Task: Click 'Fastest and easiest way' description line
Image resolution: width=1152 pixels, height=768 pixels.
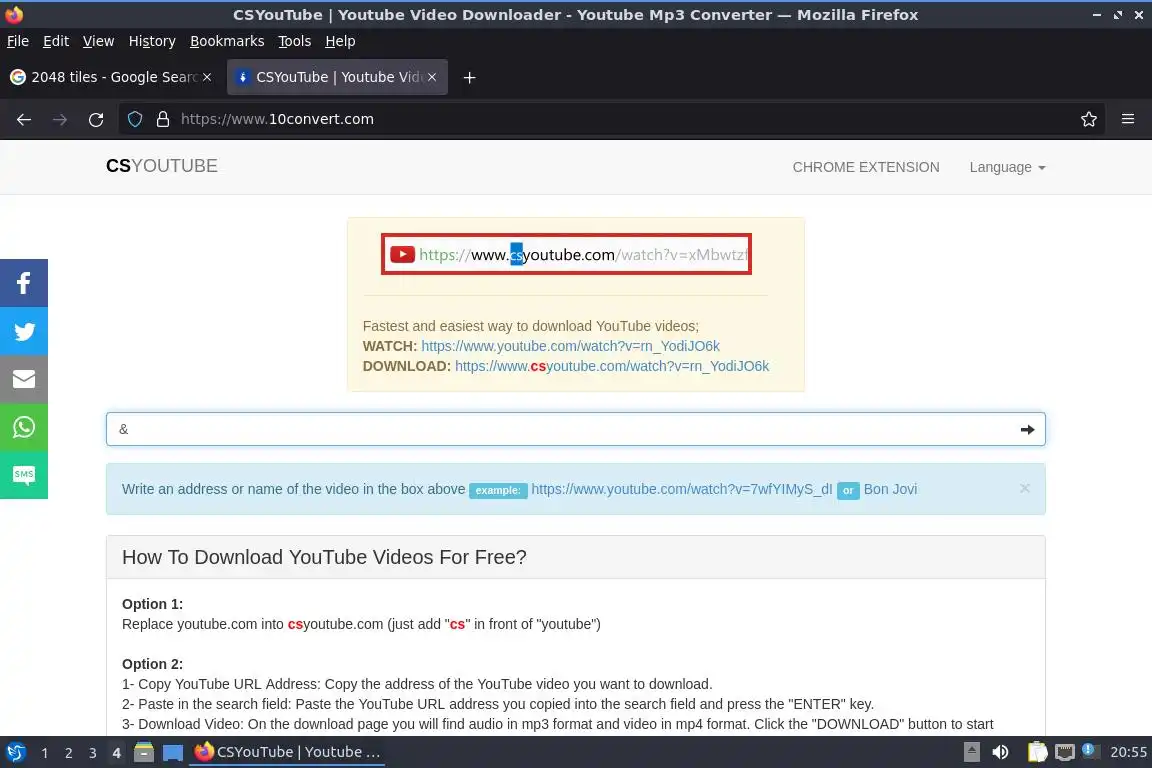Action: click(530, 326)
